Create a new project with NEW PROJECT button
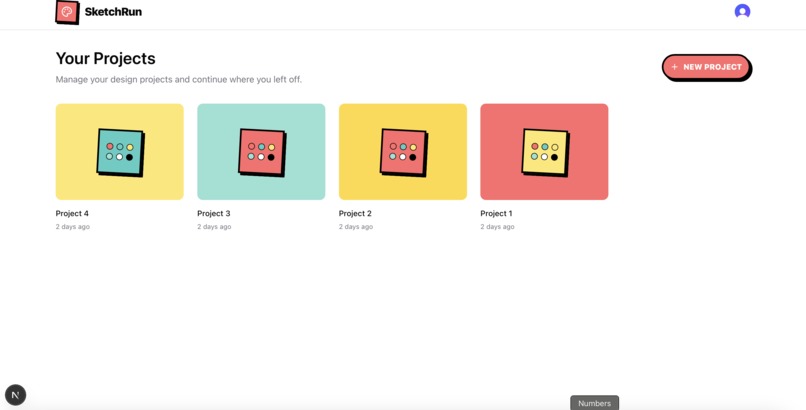The height and width of the screenshot is (410, 806). (707, 67)
